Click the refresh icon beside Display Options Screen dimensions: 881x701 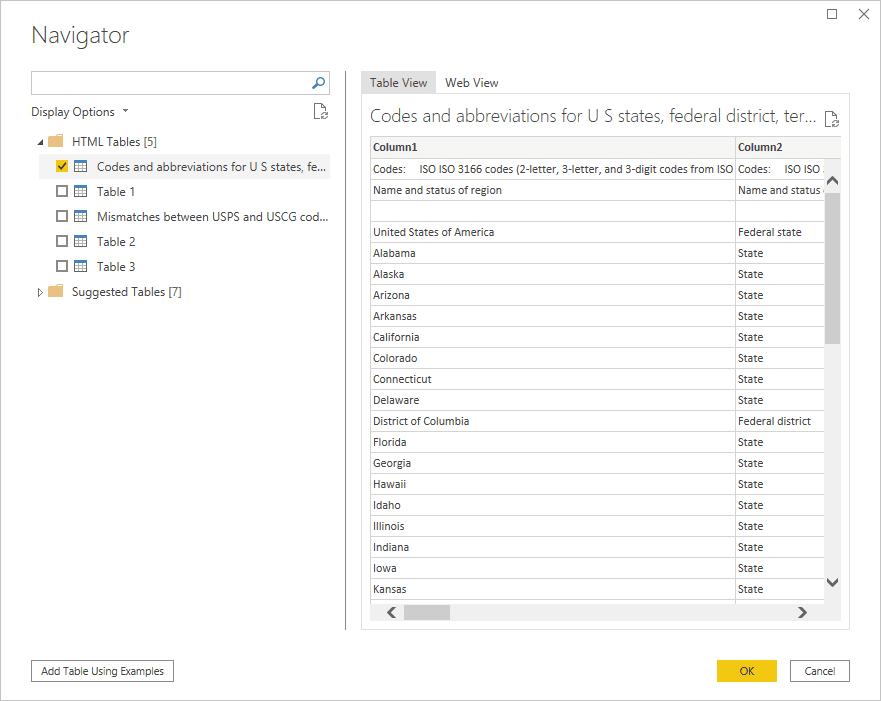coord(320,112)
